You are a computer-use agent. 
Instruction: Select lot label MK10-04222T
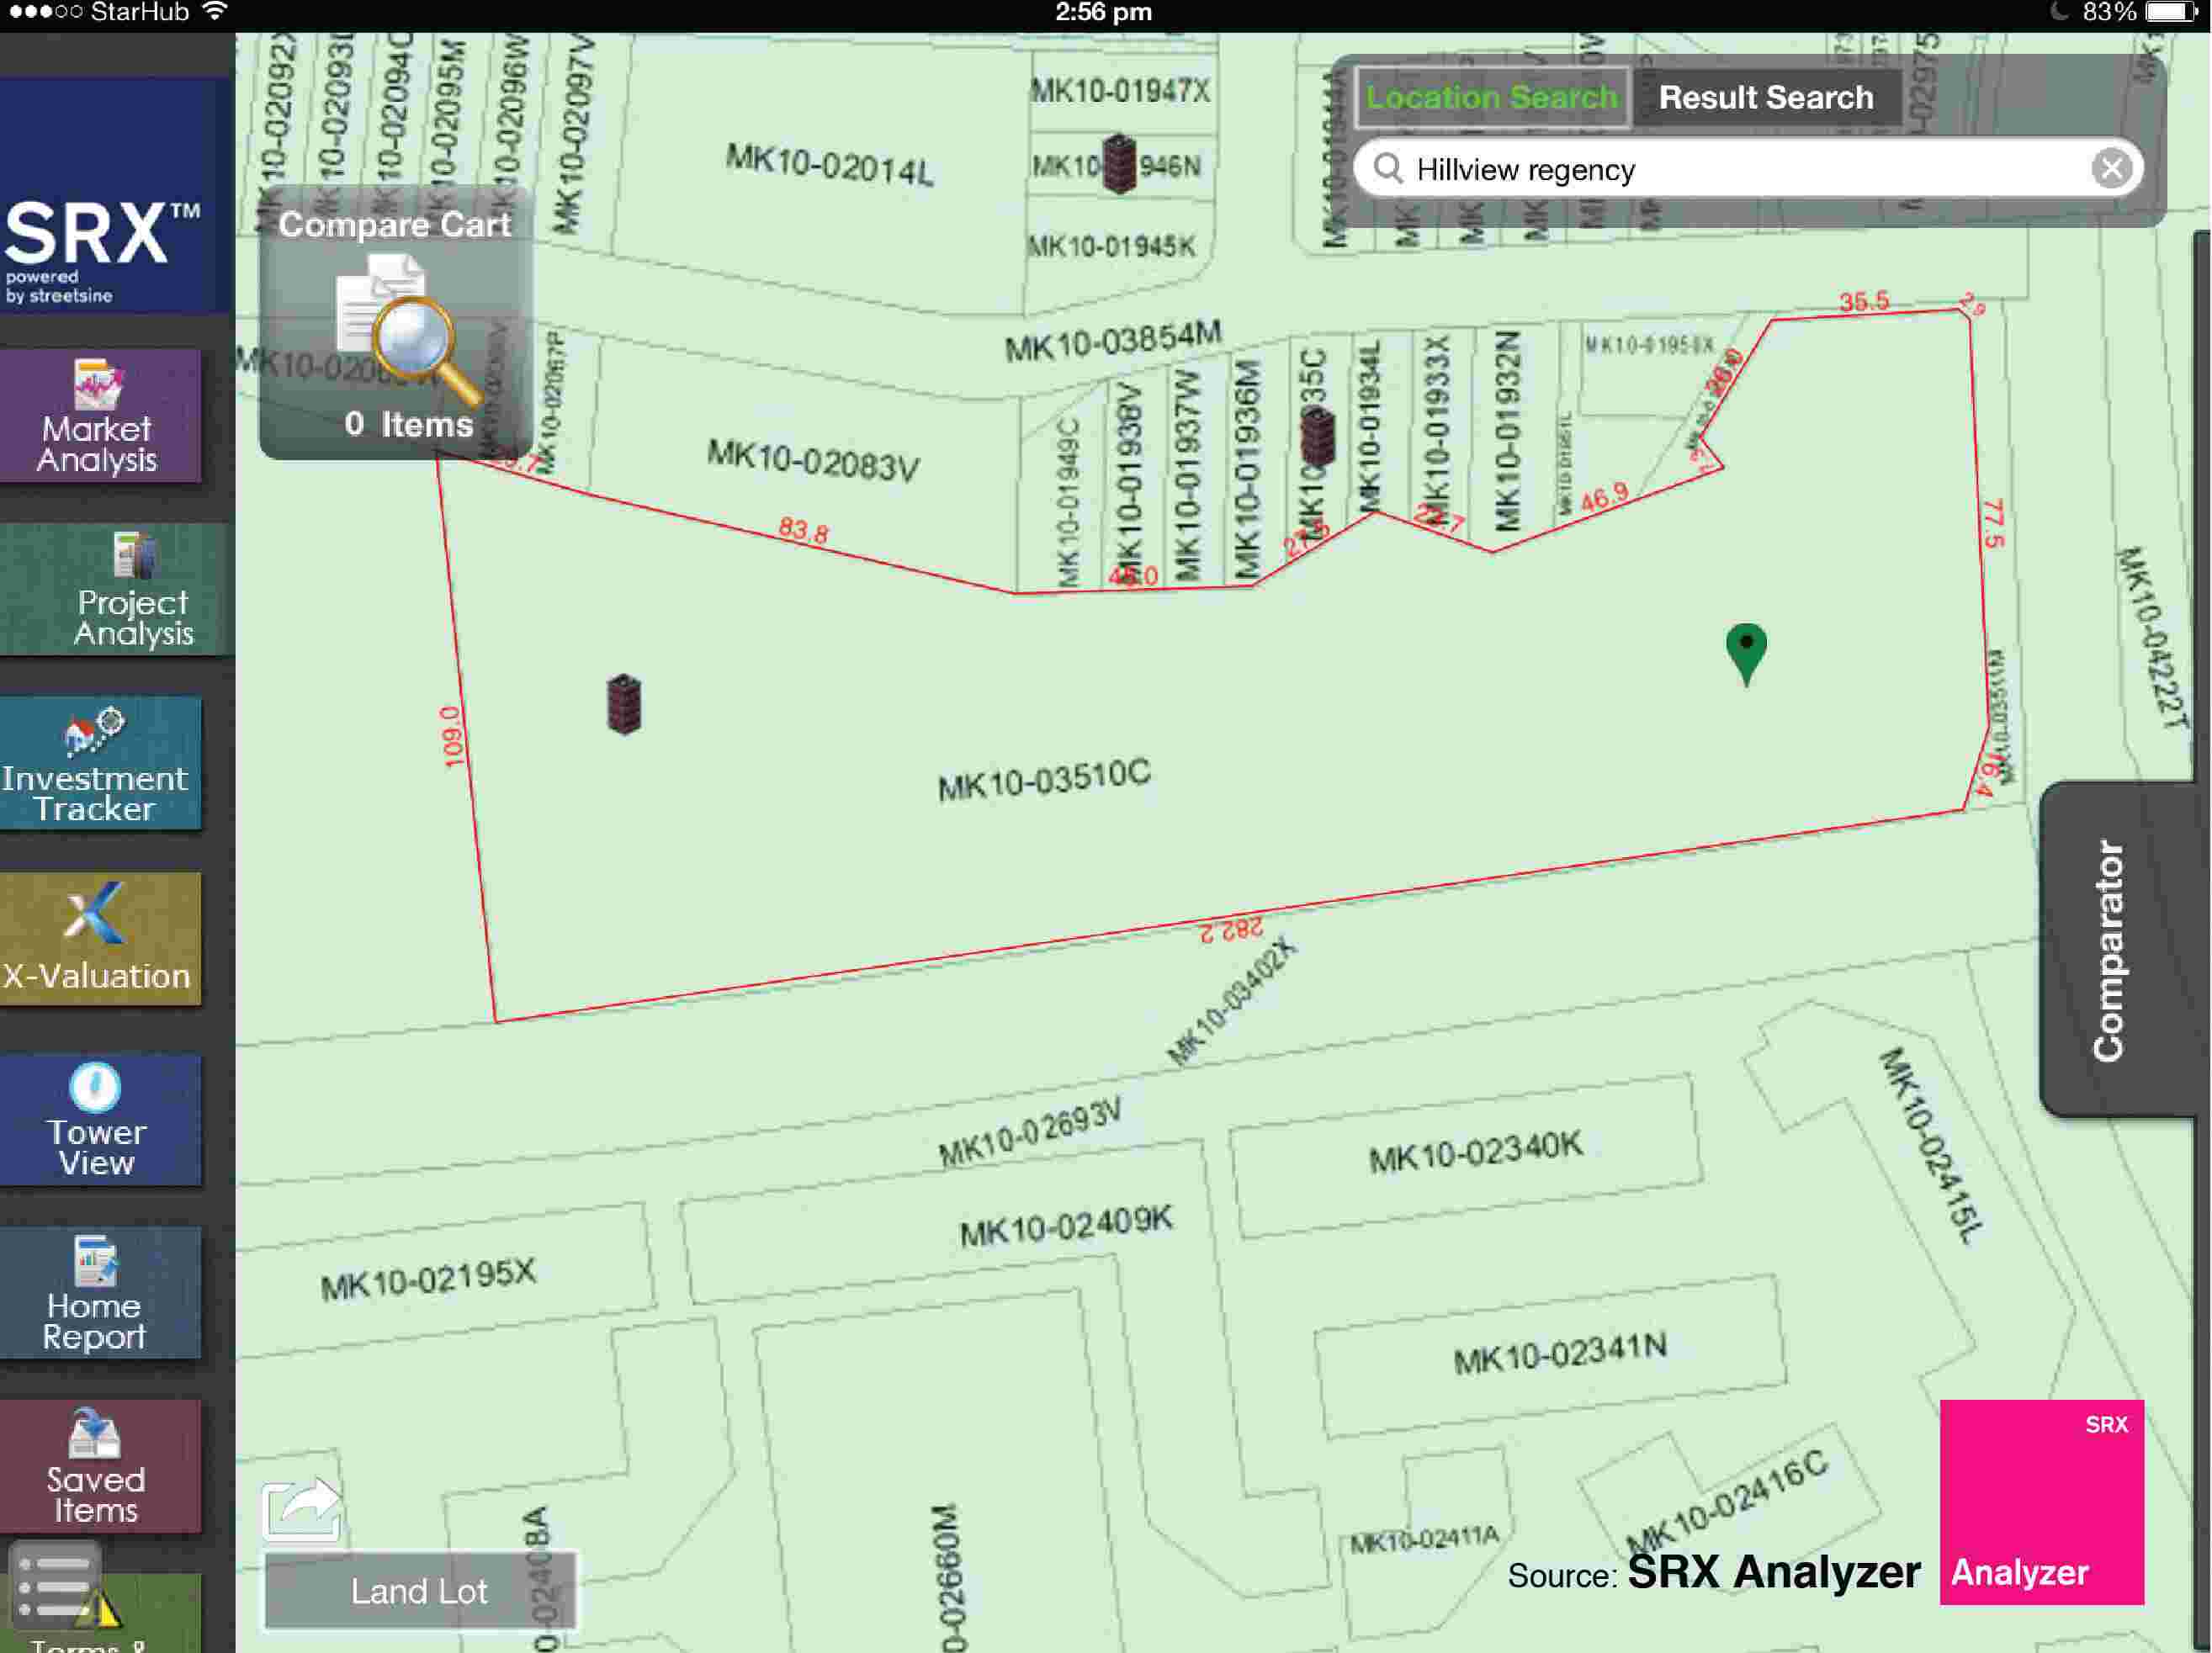pyautogui.click(x=2153, y=638)
